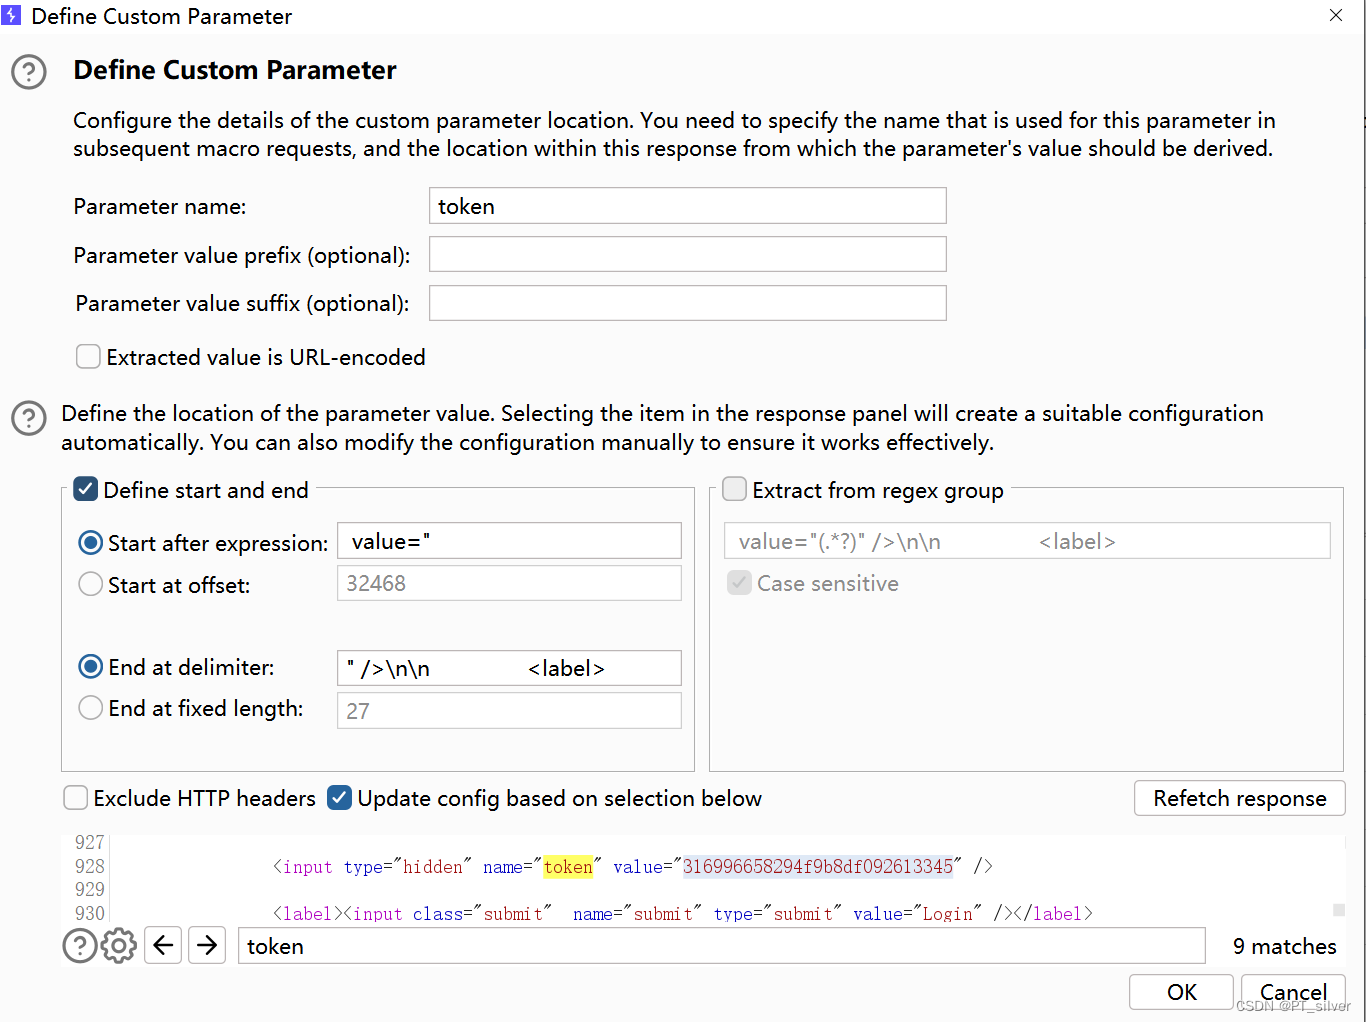Click the yellow highlighted token name in response
1366x1022 pixels.
click(x=568, y=867)
